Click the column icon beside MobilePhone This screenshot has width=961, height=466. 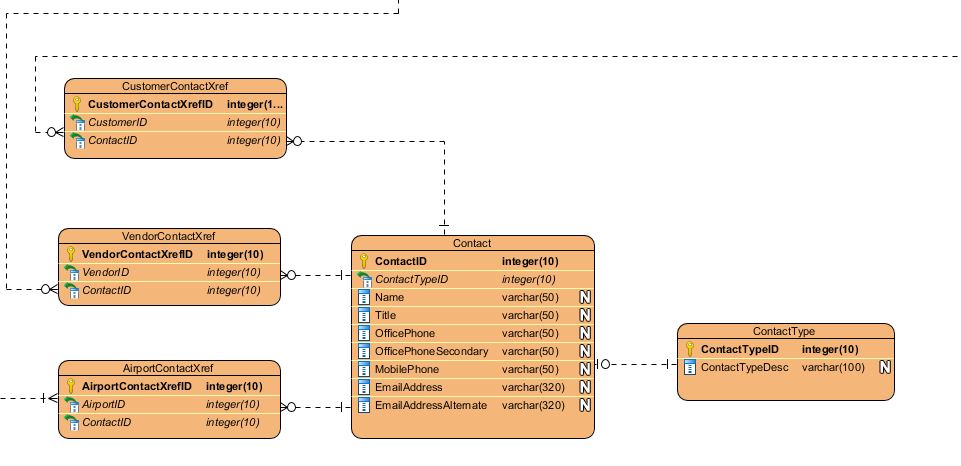tap(364, 369)
